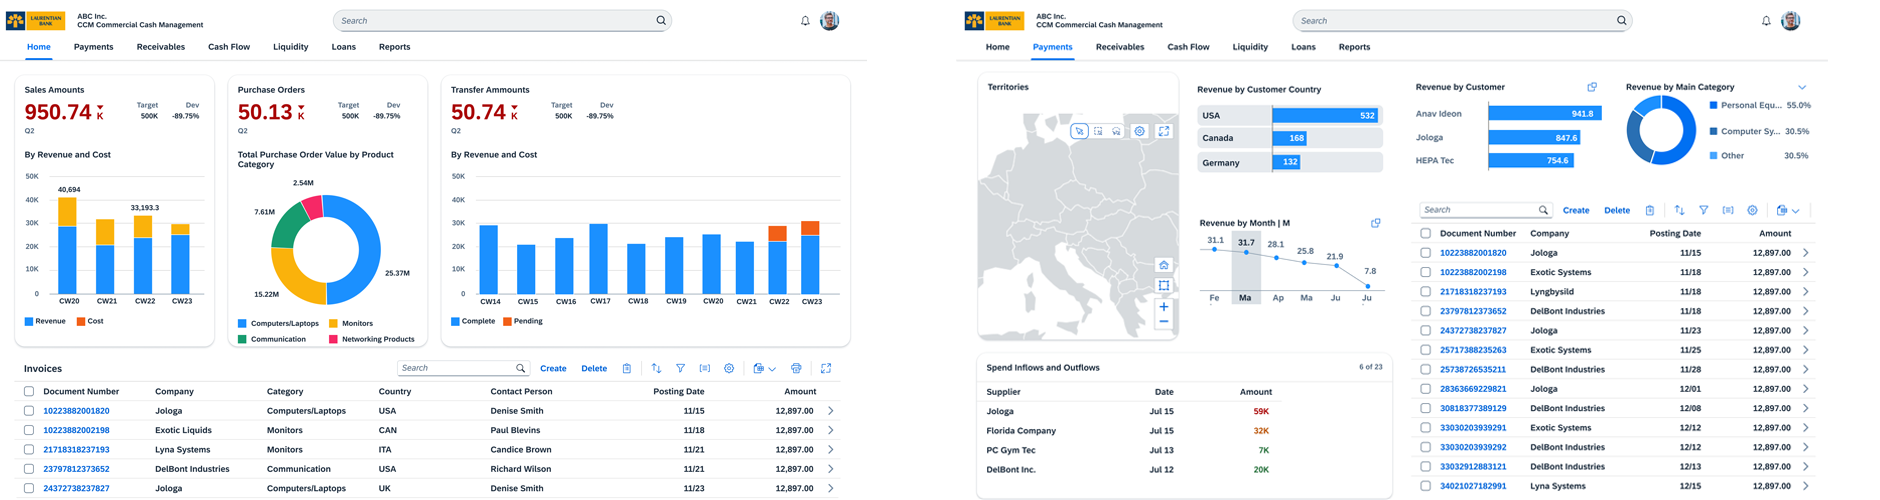
Task: Open Revenue by Month chart in new window
Action: coord(1375,223)
